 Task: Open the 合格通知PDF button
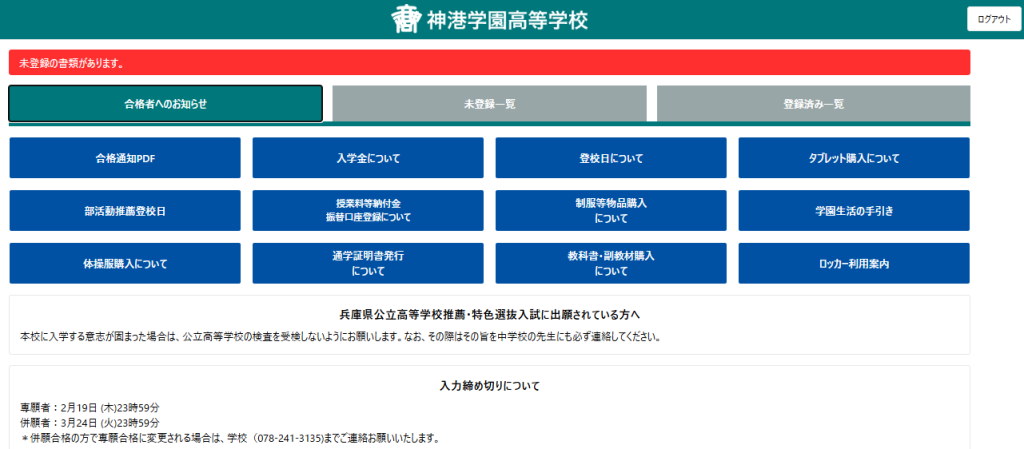pyautogui.click(x=125, y=158)
